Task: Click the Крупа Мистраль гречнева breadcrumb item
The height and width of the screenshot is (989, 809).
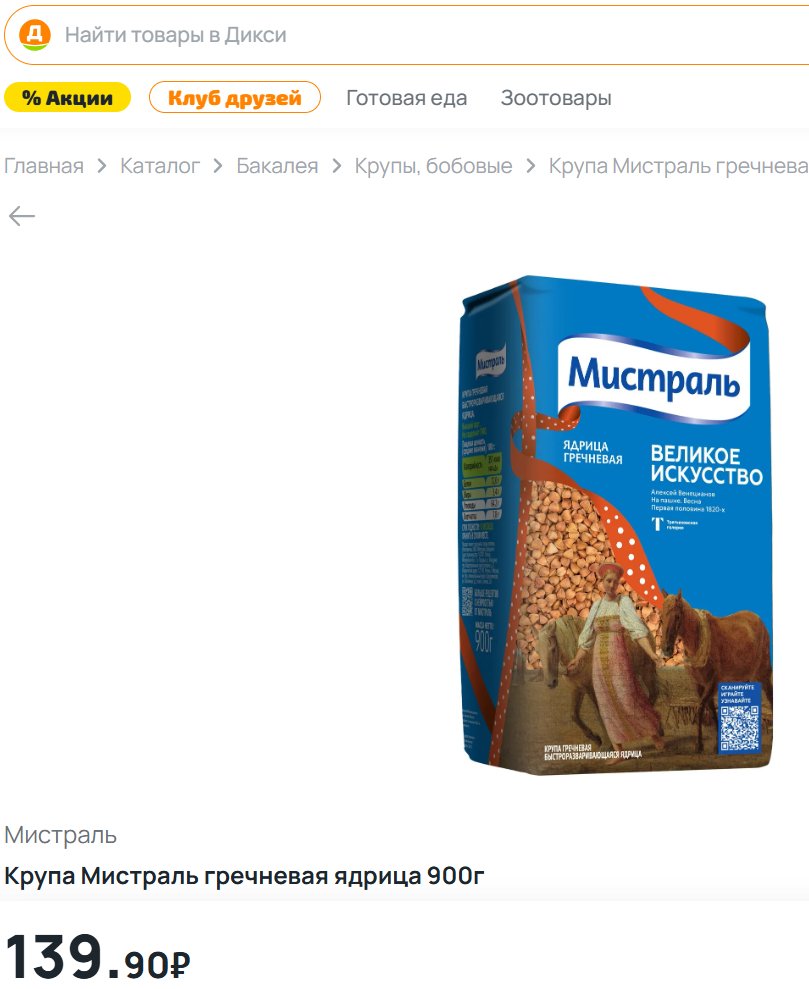Action: (x=678, y=166)
